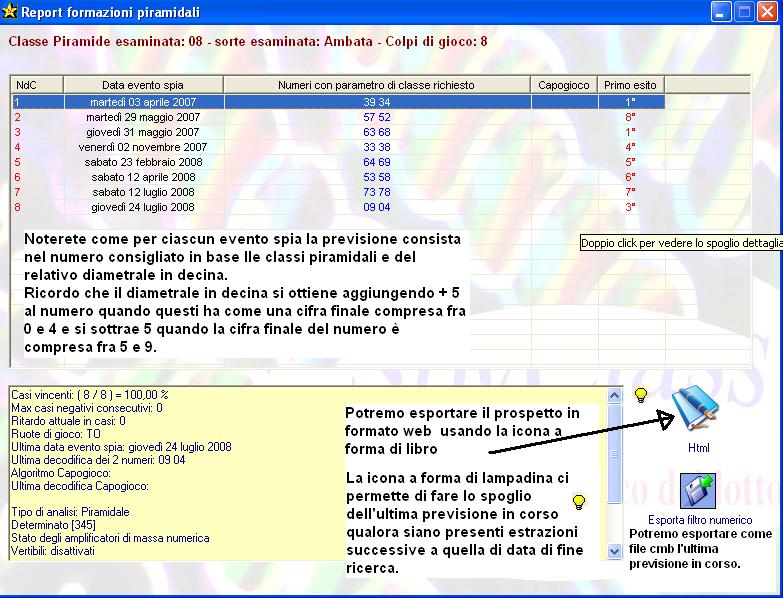Viewport: 783px width, 598px height.
Task: Sort by the NdC column header
Action: 37,85
